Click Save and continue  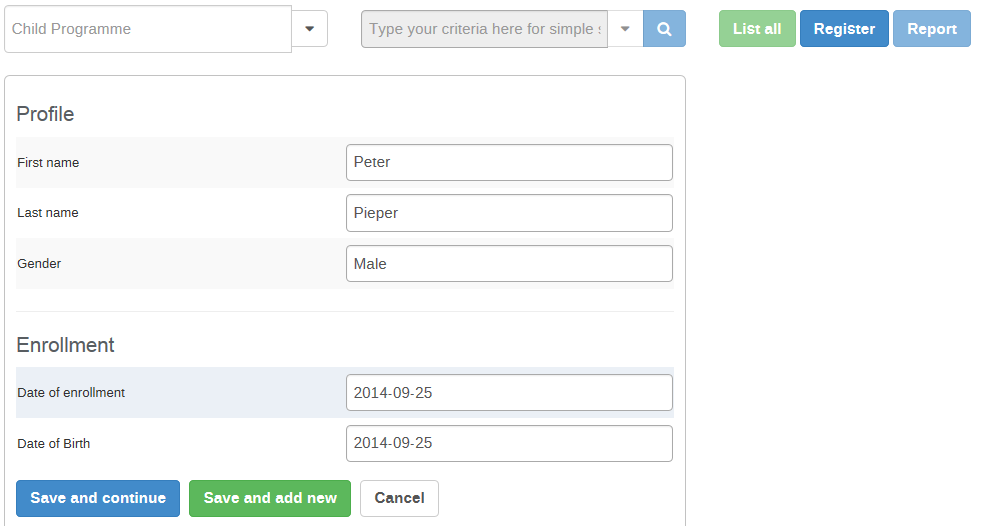pos(98,498)
